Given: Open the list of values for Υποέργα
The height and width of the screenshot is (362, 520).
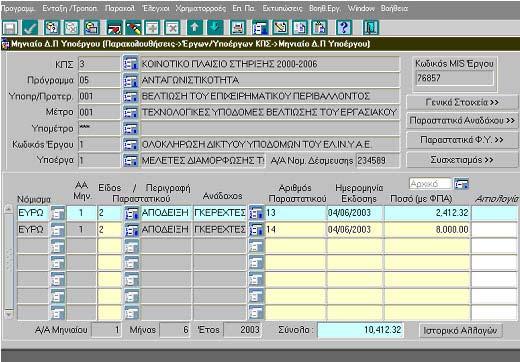Looking at the screenshot, I should pos(130,160).
